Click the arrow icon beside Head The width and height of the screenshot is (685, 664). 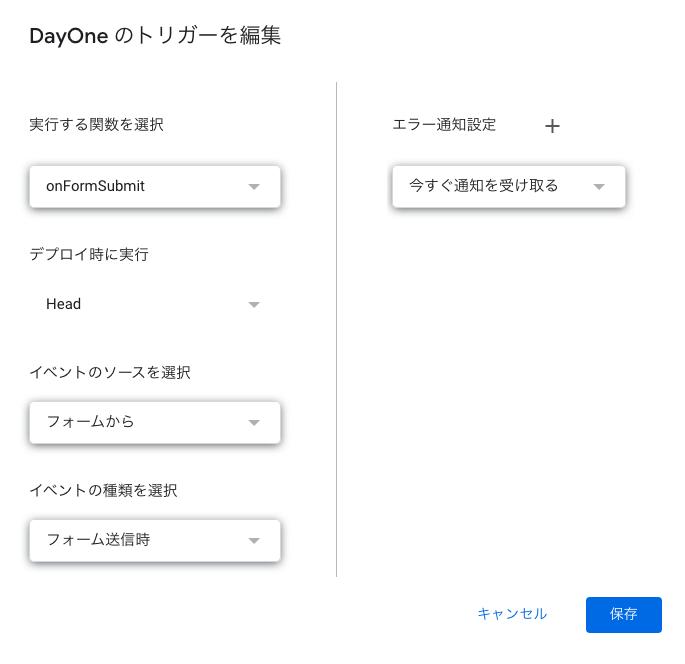pyautogui.click(x=254, y=304)
